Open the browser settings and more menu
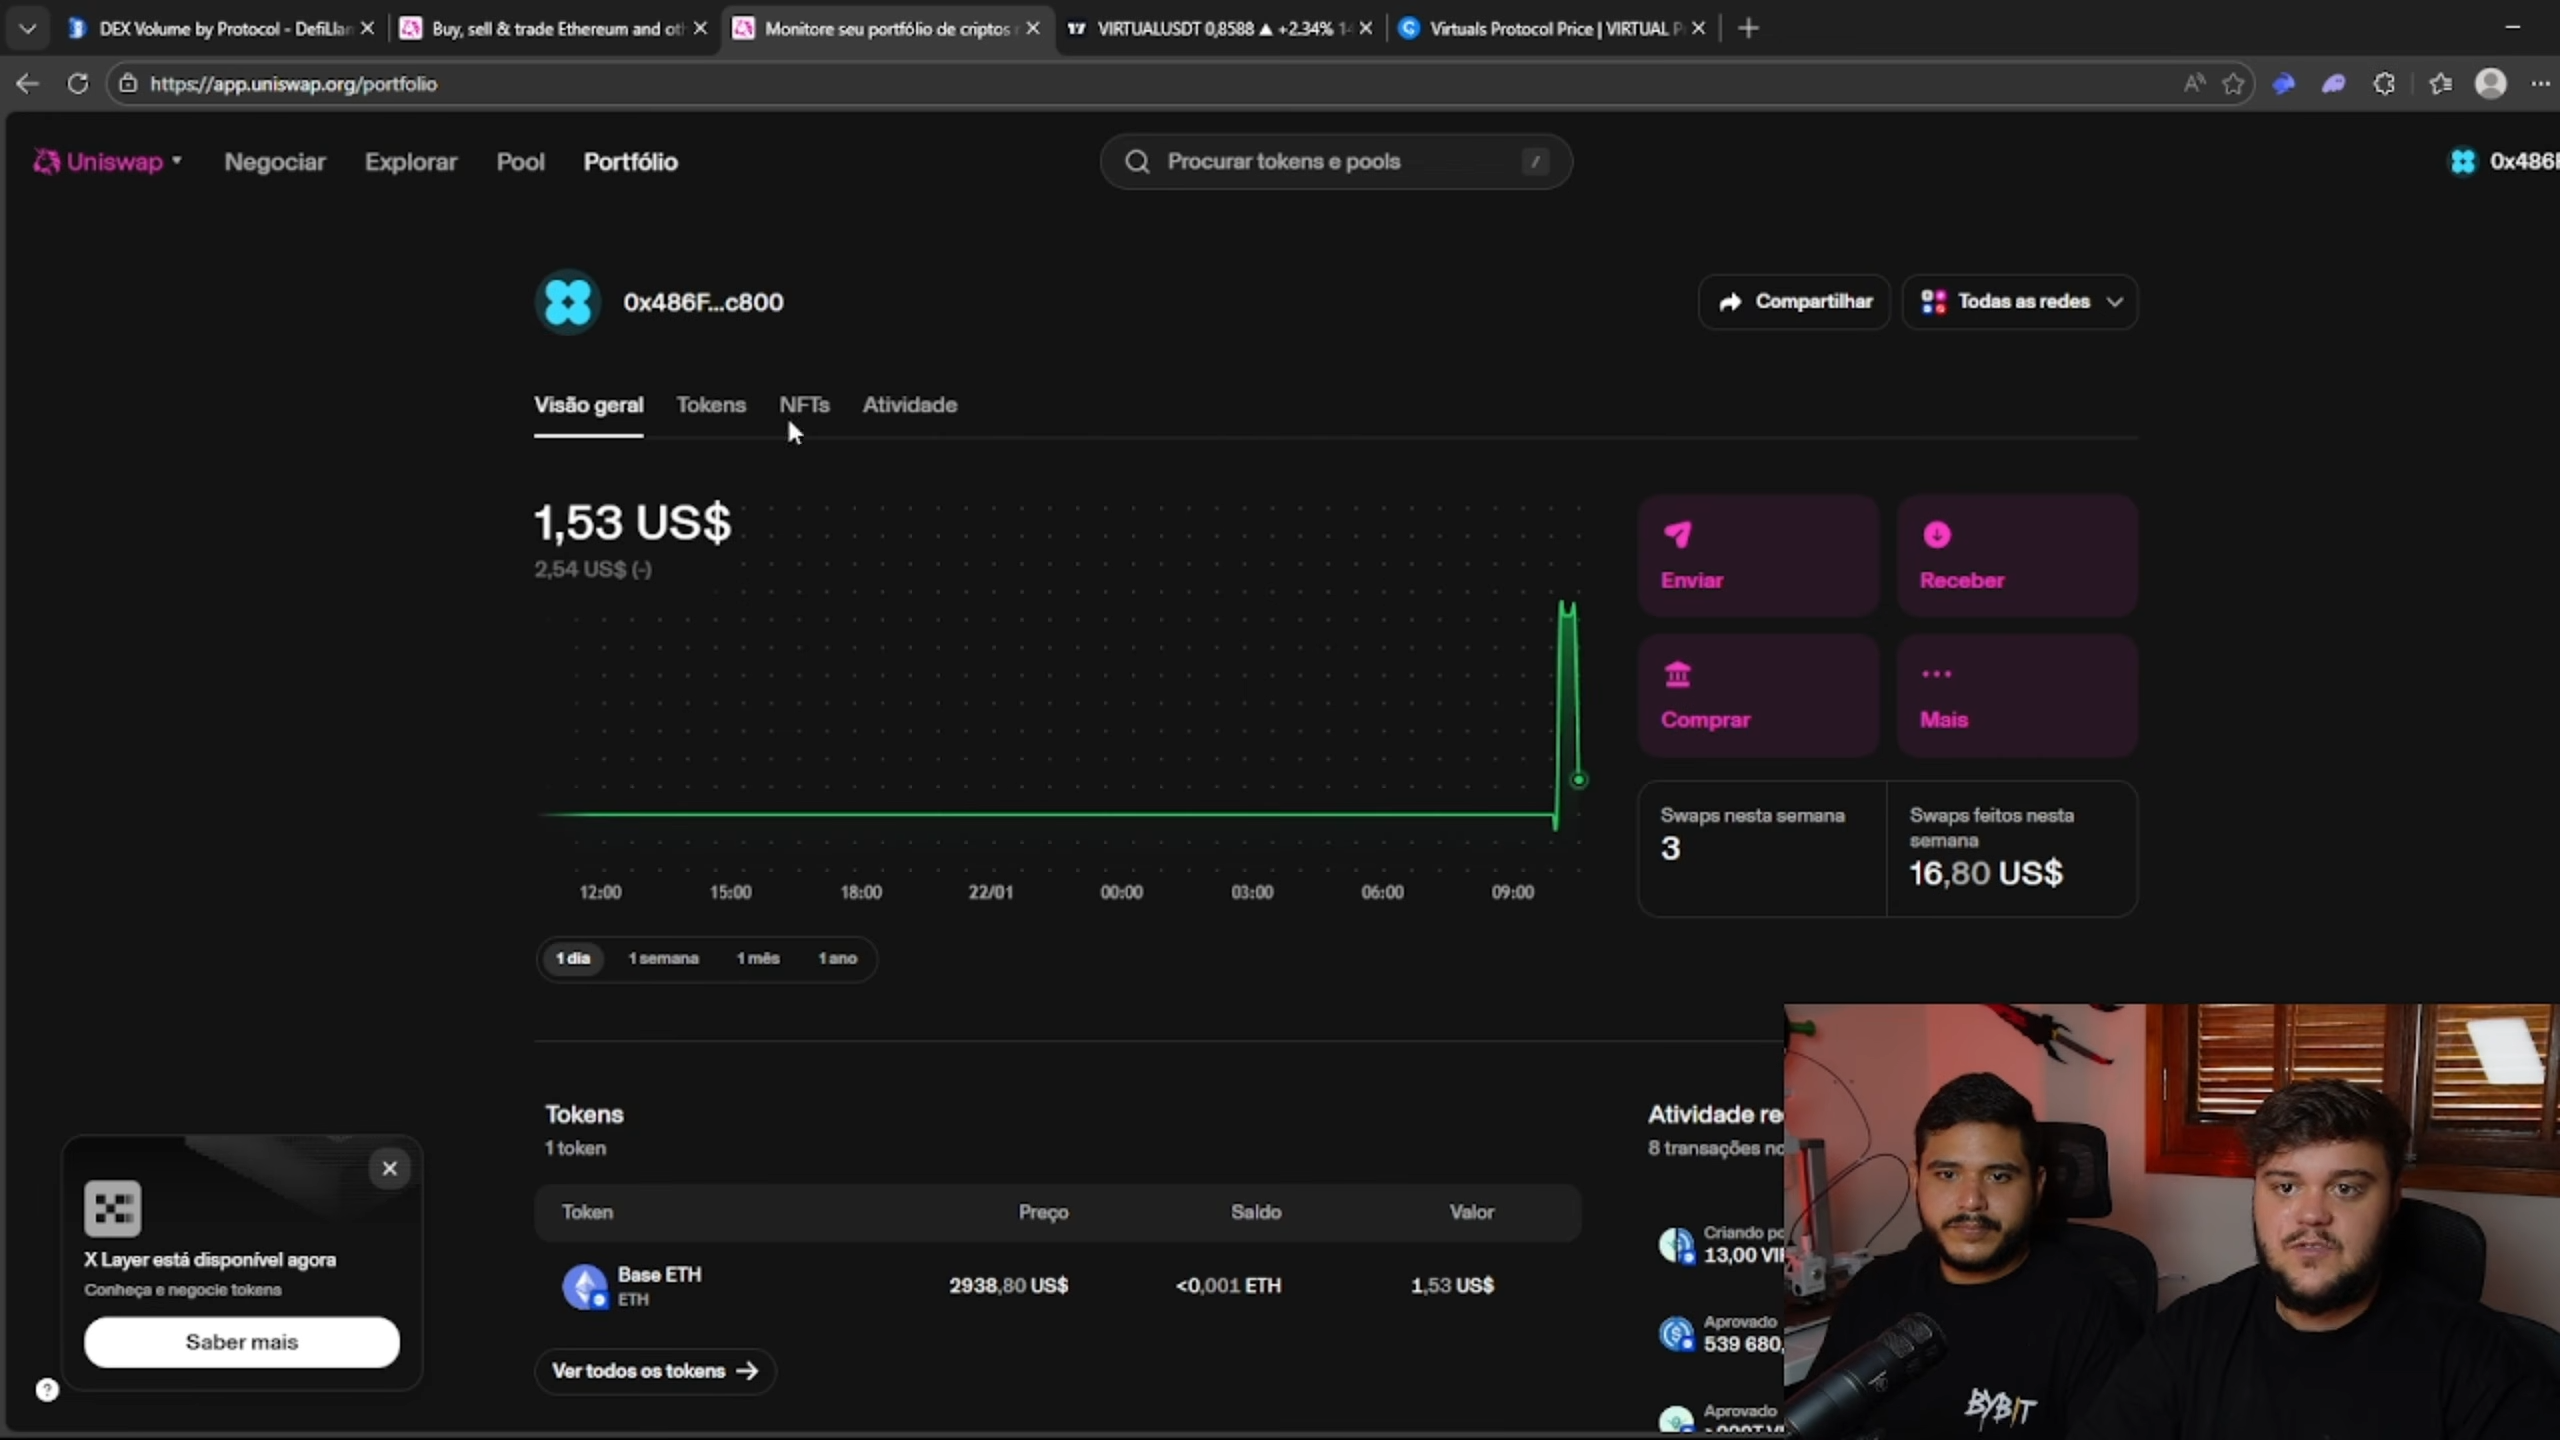This screenshot has width=2560, height=1440. (2540, 84)
